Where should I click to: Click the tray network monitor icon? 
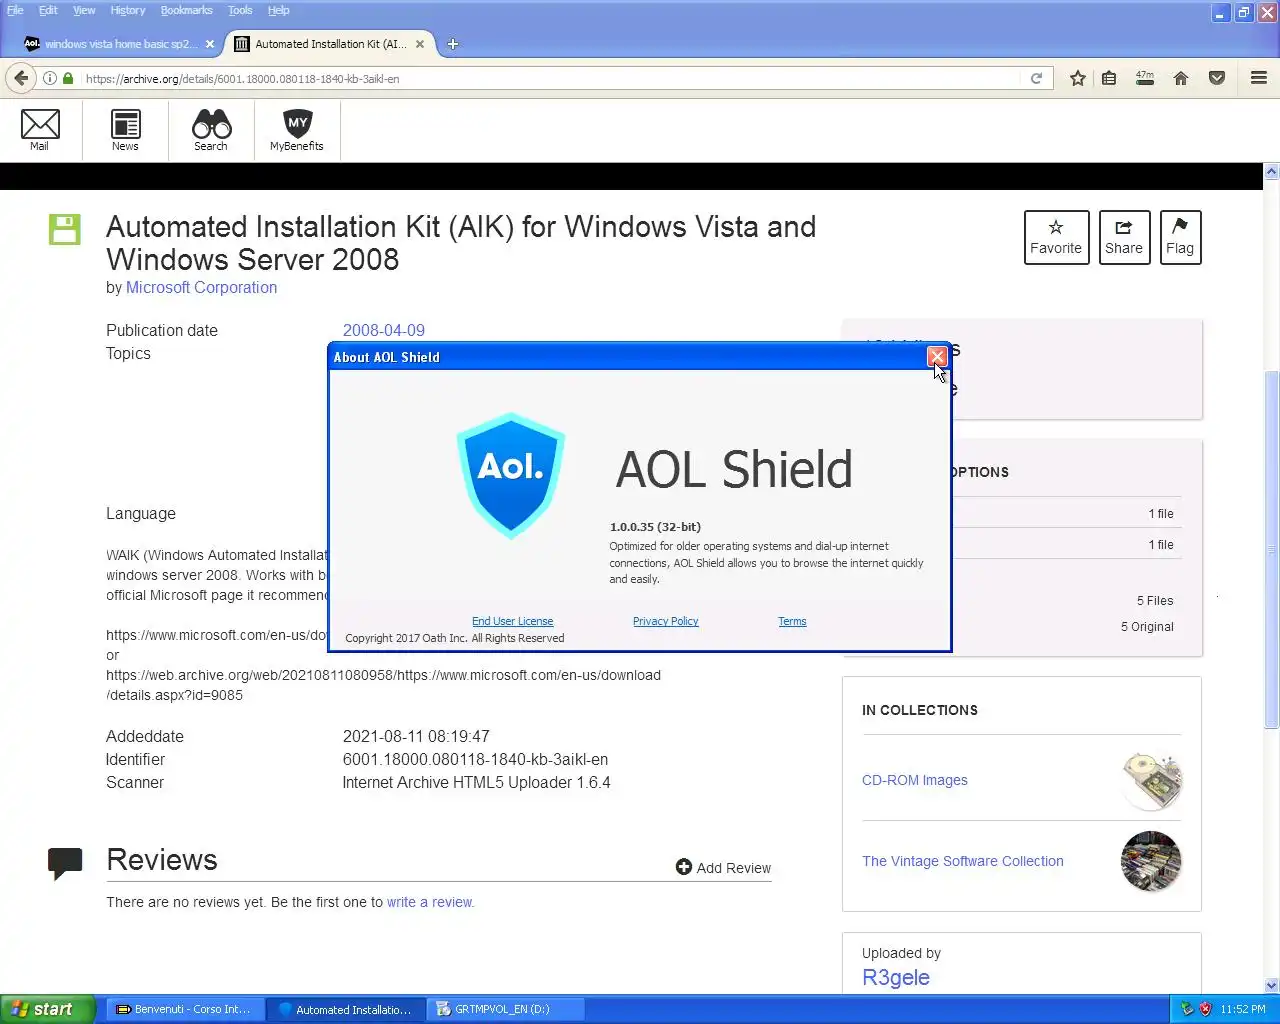(1187, 1009)
